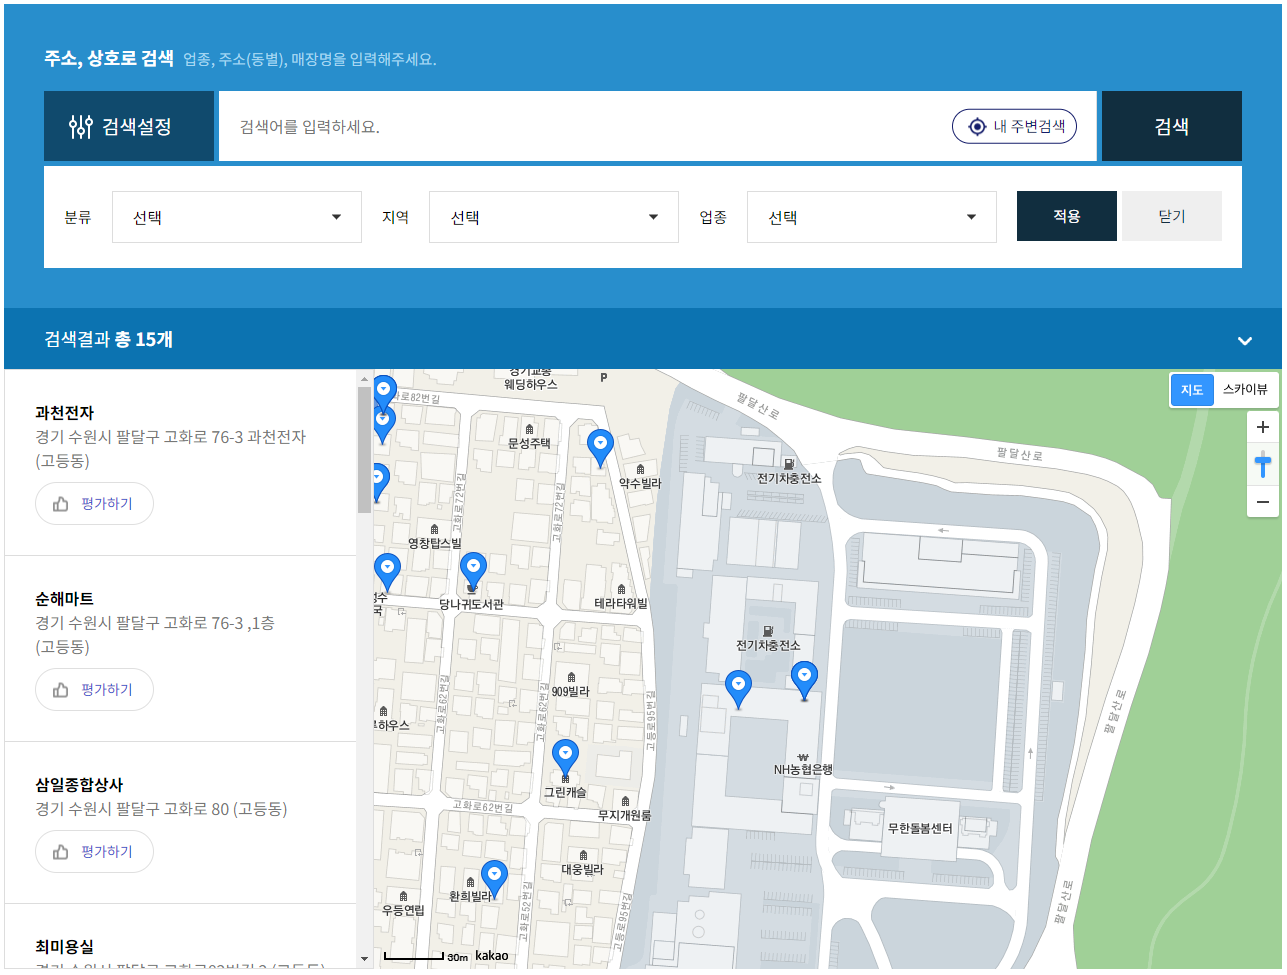Click the kakao logo on the map
This screenshot has height=975, width=1287.
(492, 955)
